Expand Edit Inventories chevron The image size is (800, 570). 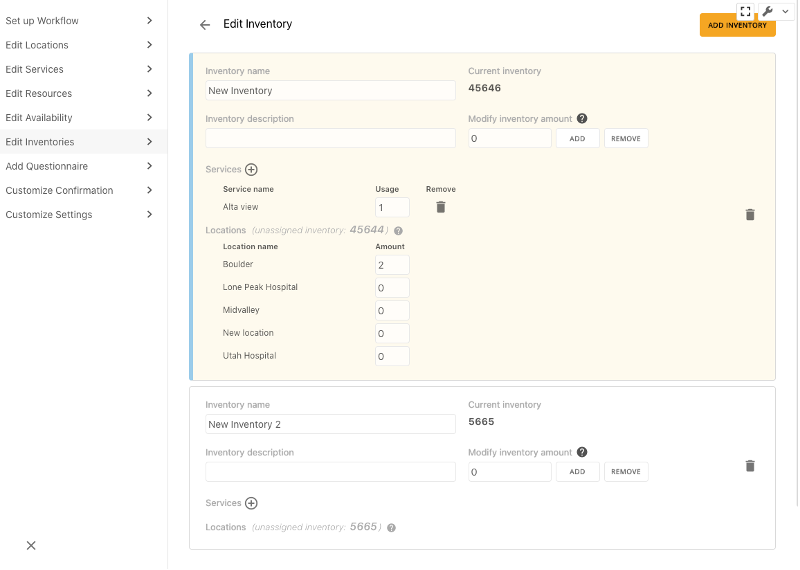(x=149, y=142)
